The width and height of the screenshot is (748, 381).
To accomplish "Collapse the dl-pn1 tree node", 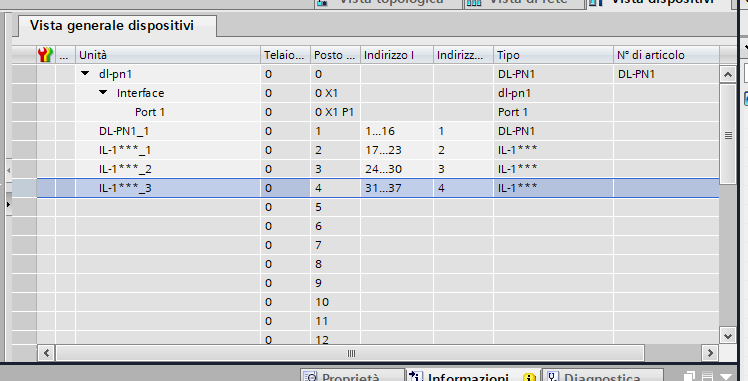I will click(x=85, y=73).
